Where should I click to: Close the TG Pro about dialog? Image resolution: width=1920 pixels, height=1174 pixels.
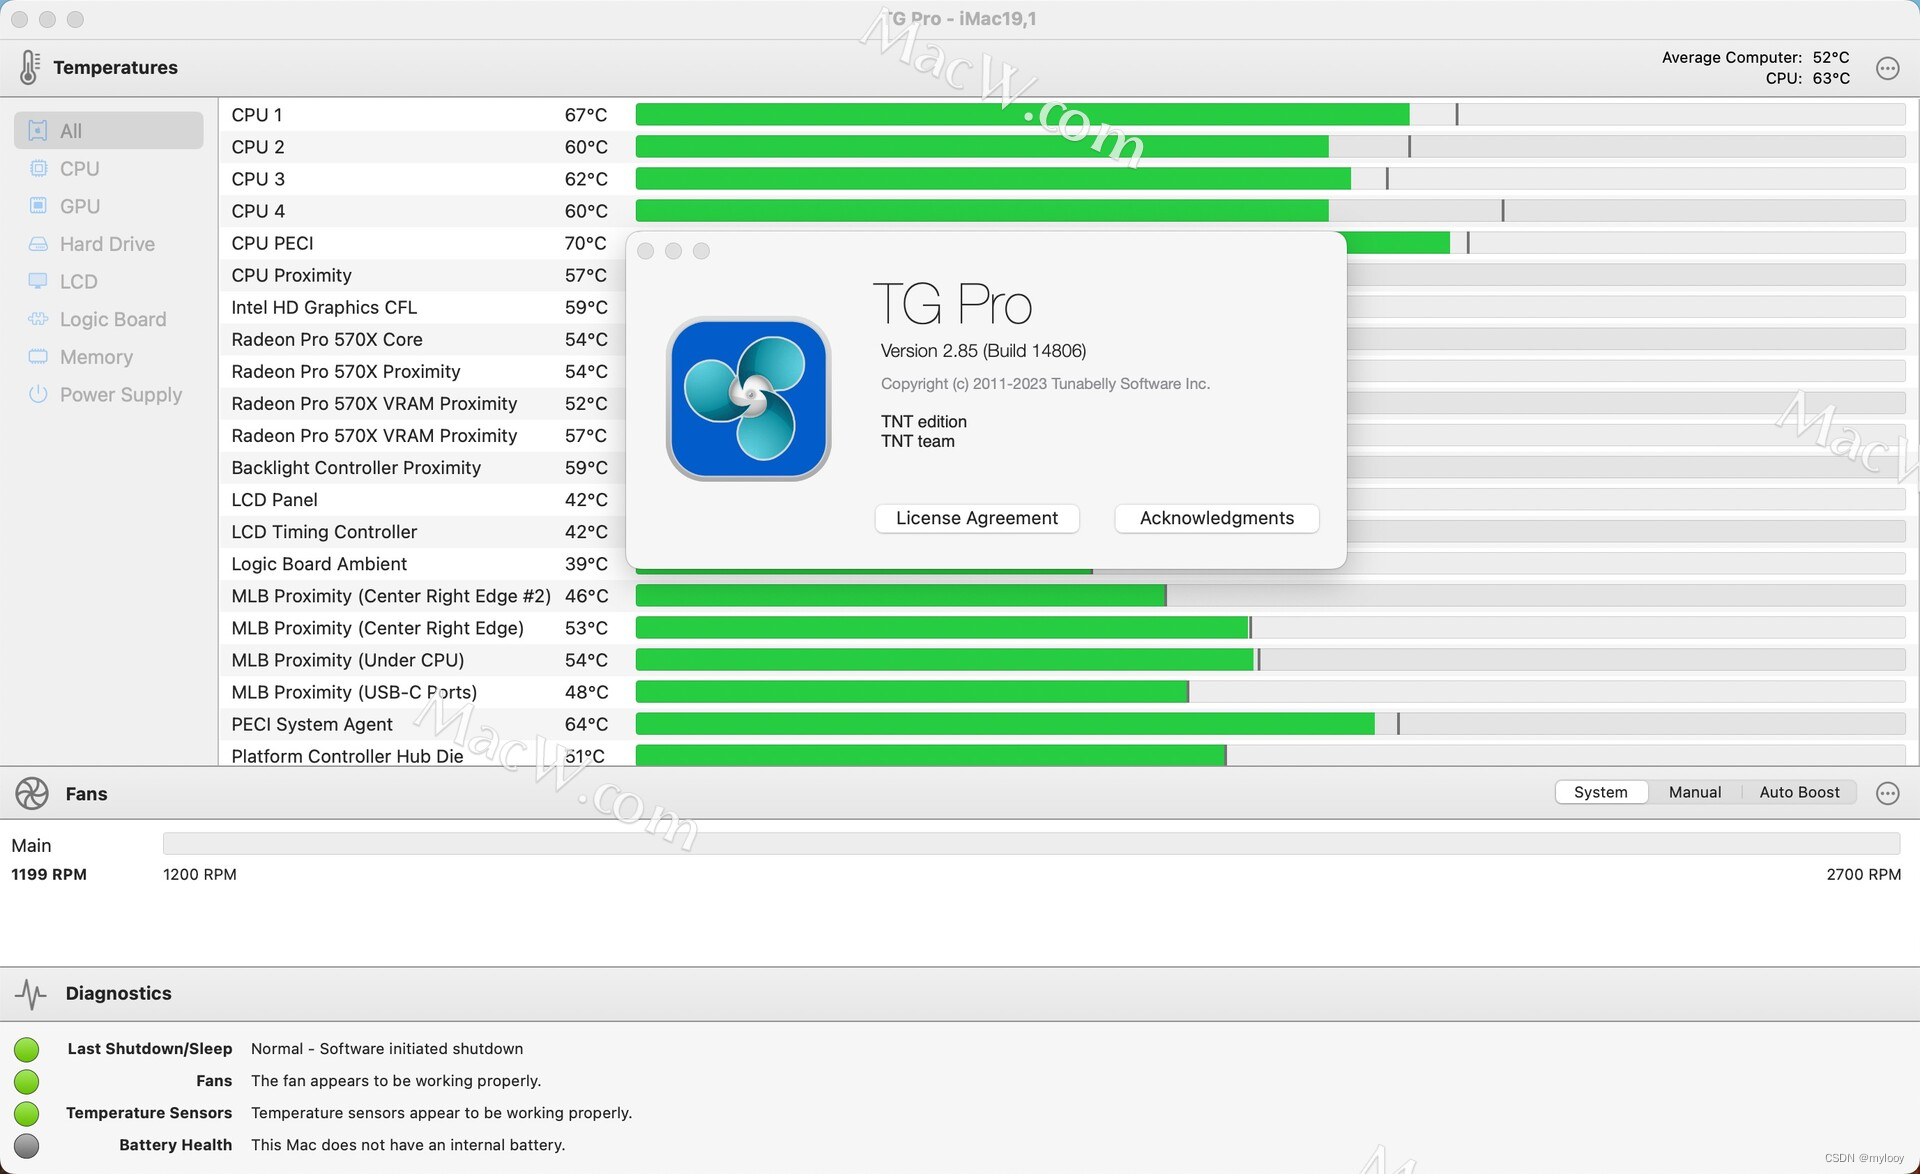646,251
